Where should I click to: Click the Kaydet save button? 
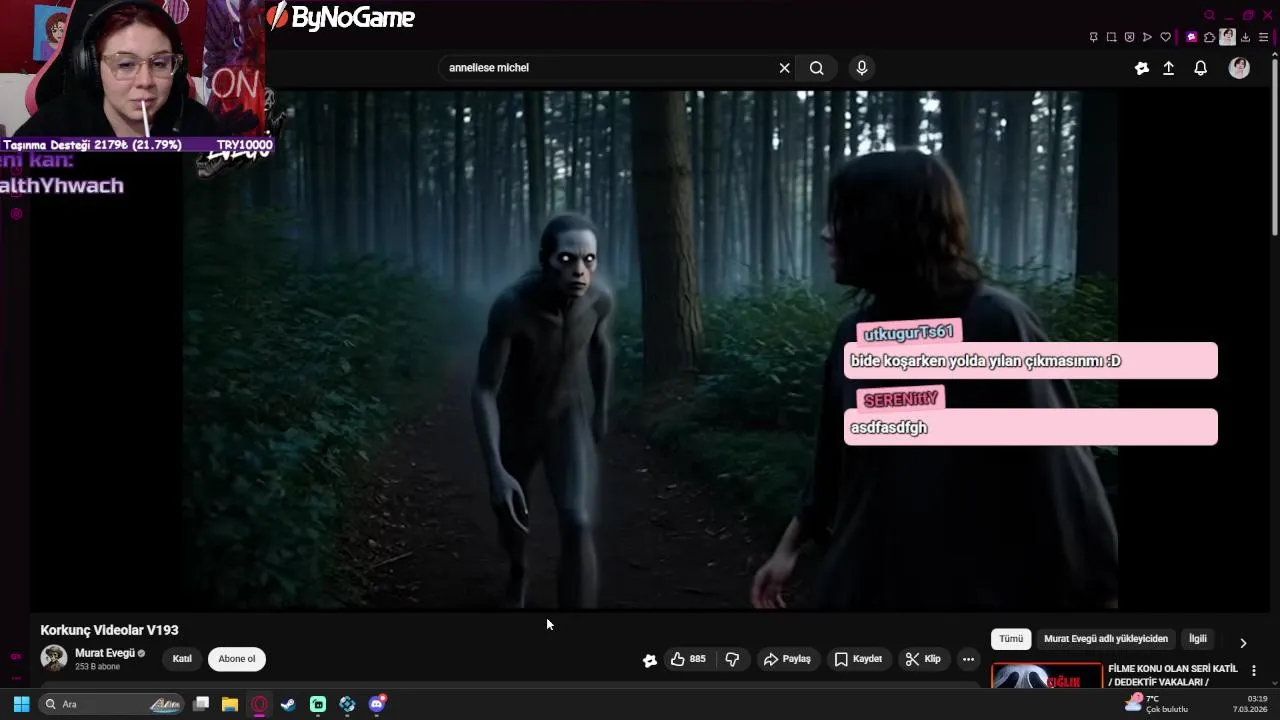(x=858, y=659)
